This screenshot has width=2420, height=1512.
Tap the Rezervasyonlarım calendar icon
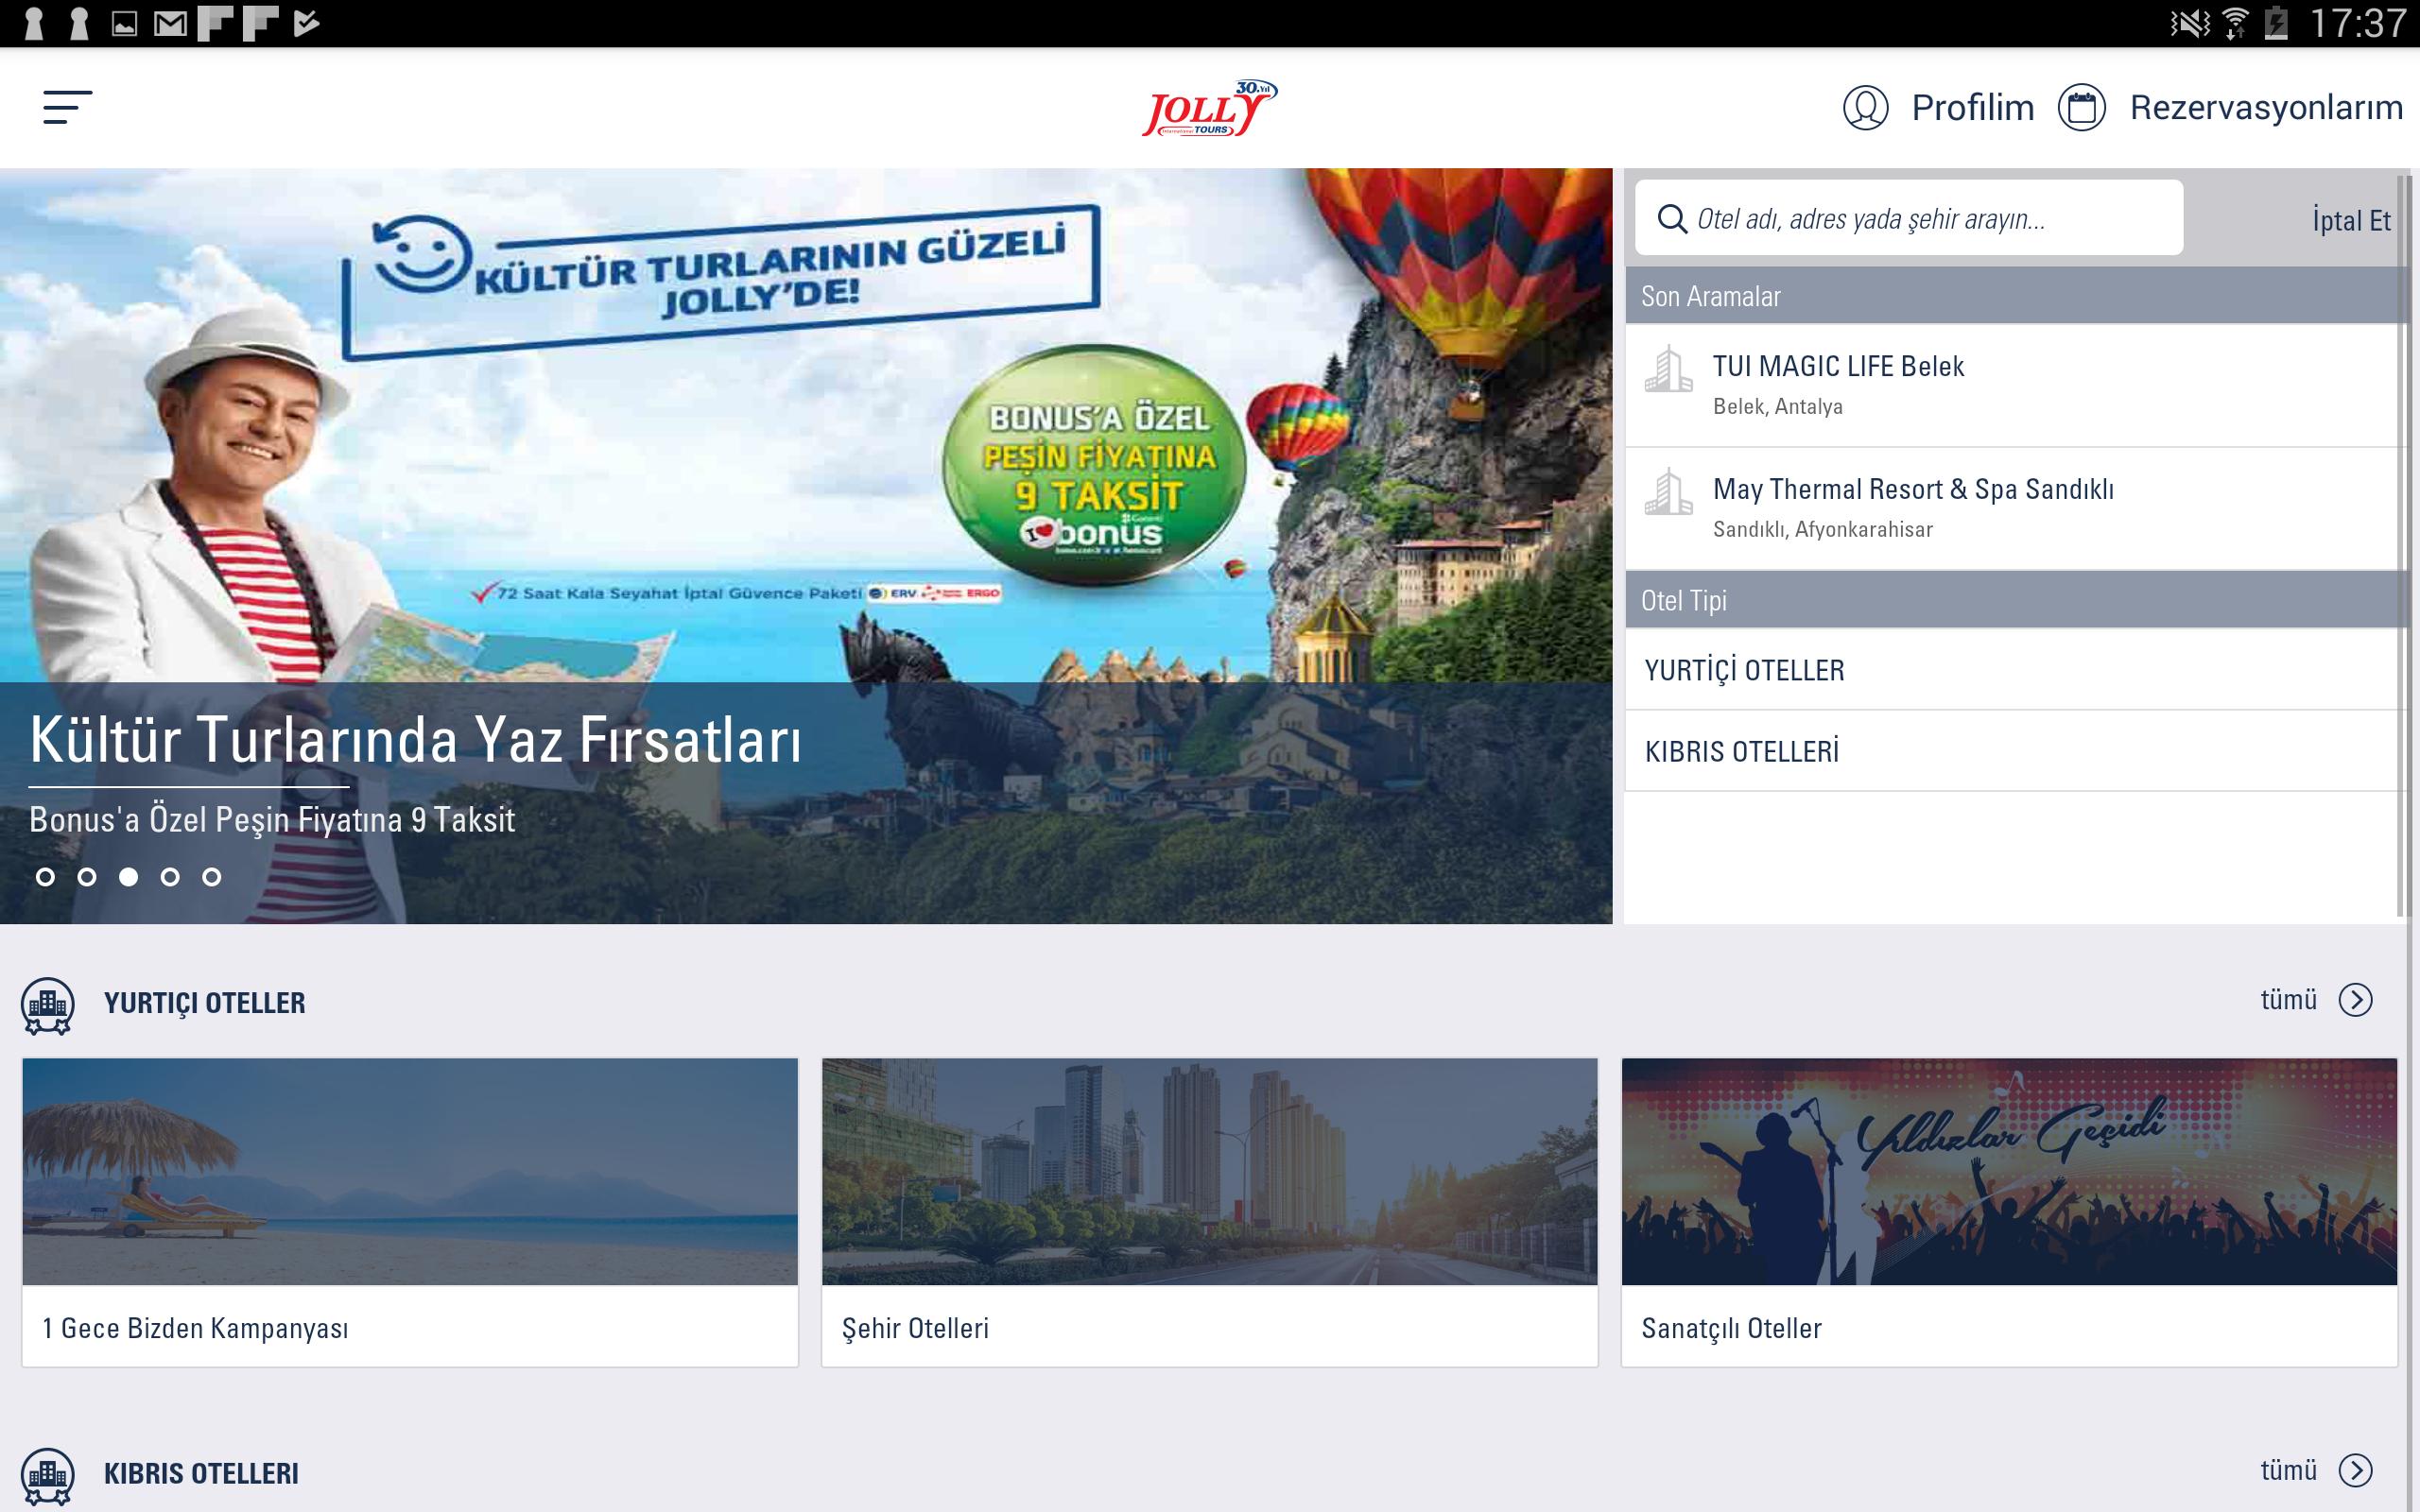(2082, 108)
